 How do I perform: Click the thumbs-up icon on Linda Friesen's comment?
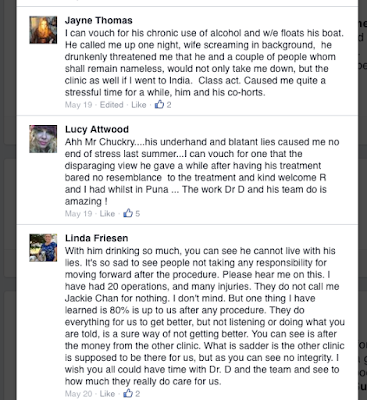(128, 393)
